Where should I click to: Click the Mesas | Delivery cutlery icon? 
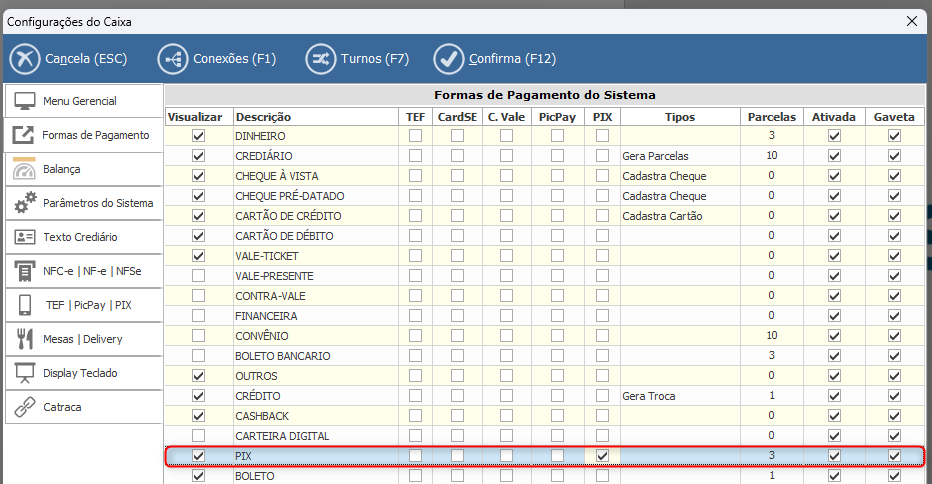25,339
